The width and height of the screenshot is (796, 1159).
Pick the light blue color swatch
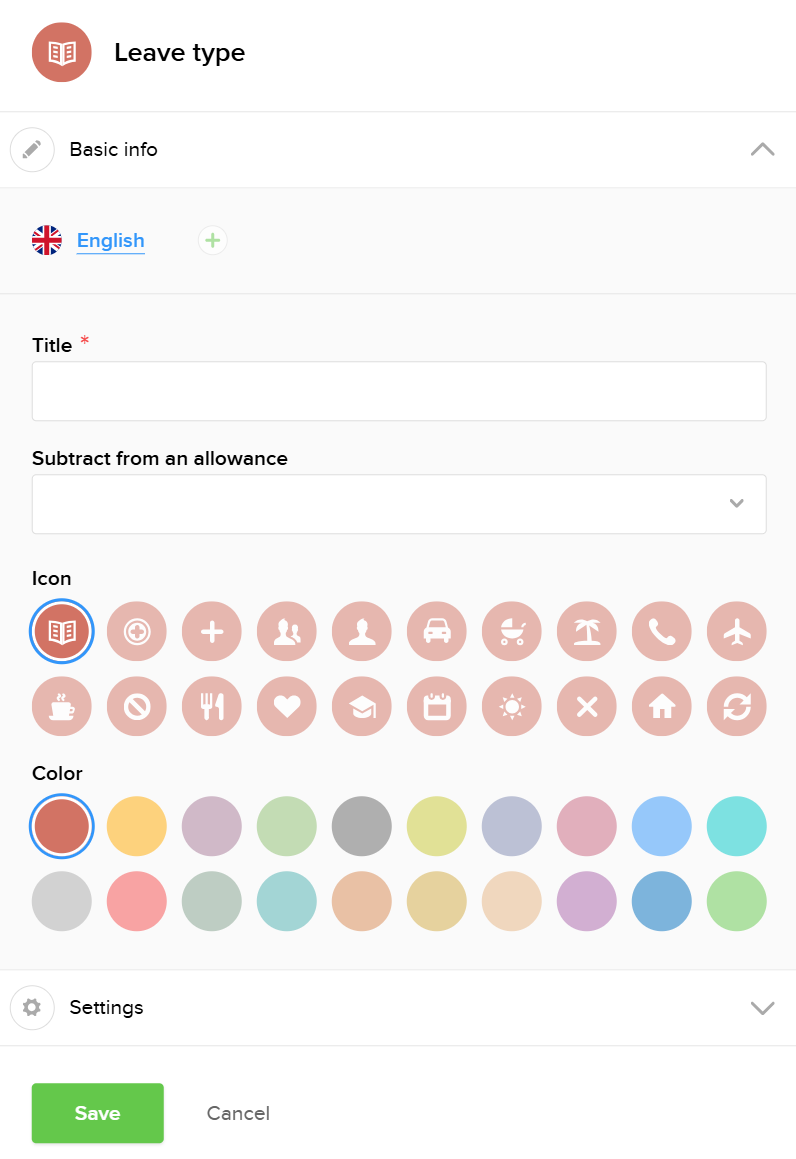[x=662, y=827]
